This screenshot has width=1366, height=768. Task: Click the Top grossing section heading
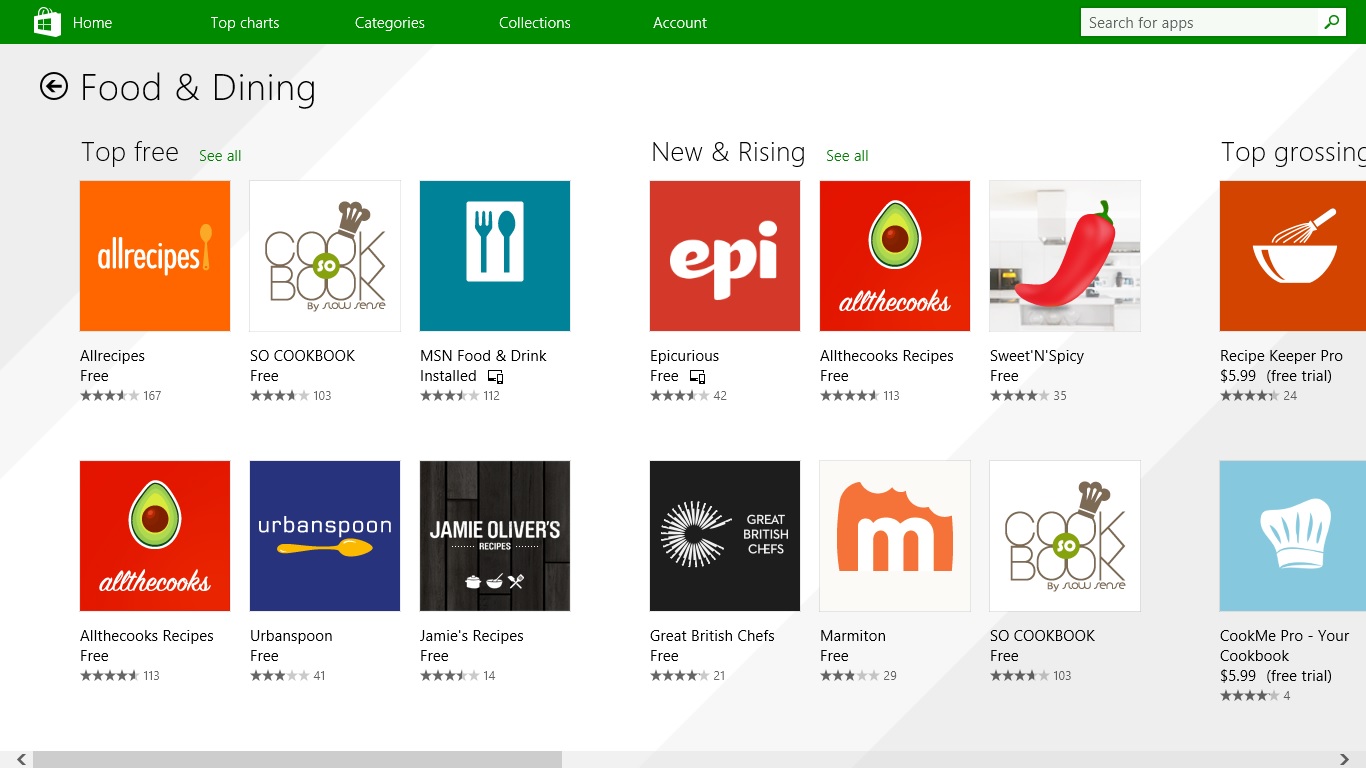click(1293, 152)
